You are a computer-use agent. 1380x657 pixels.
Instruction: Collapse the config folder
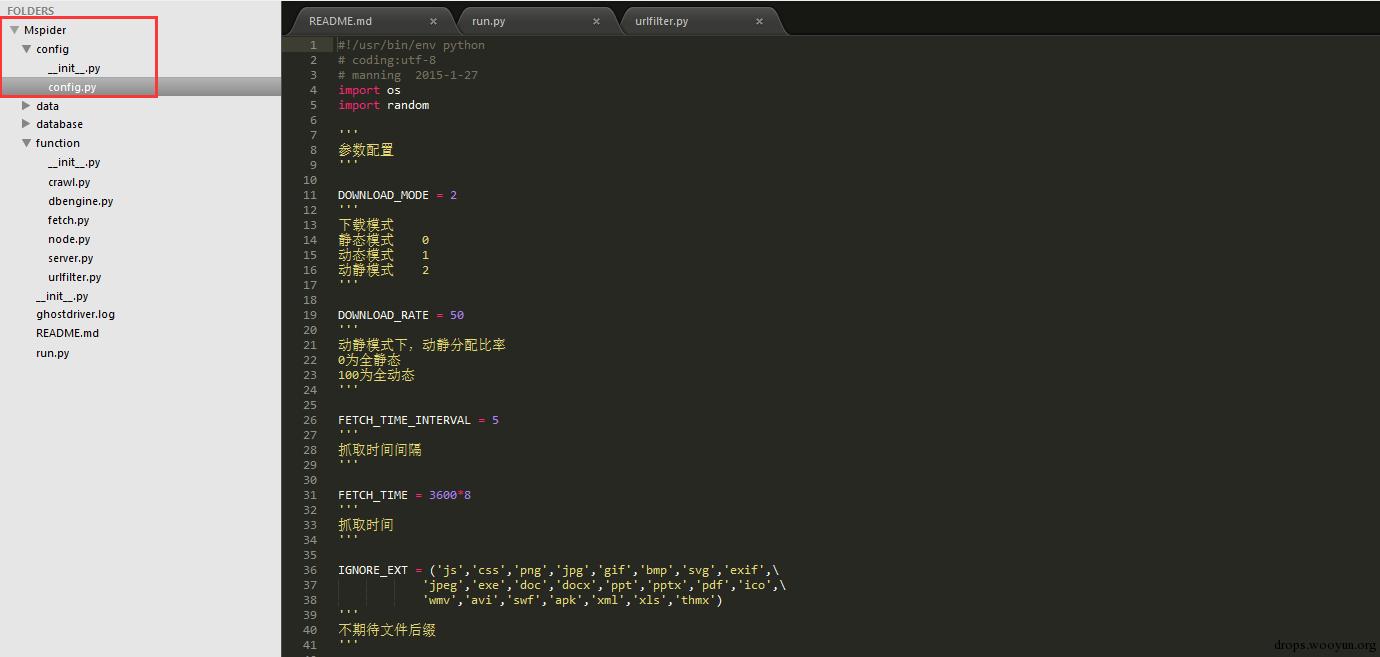(x=27, y=49)
